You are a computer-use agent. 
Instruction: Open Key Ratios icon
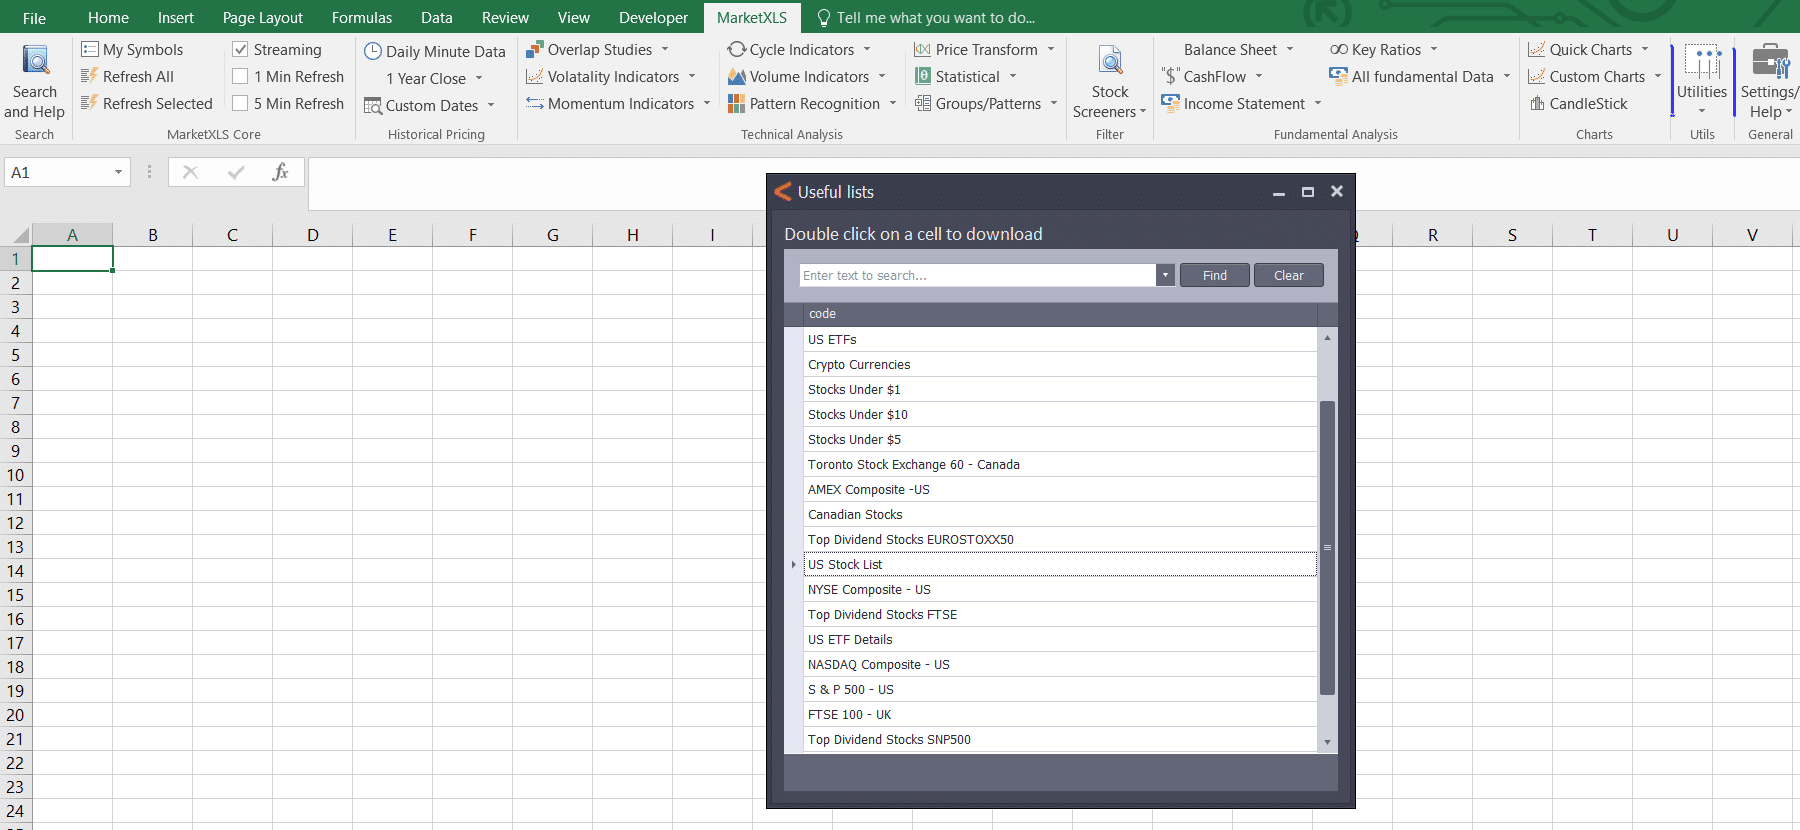tap(1339, 49)
